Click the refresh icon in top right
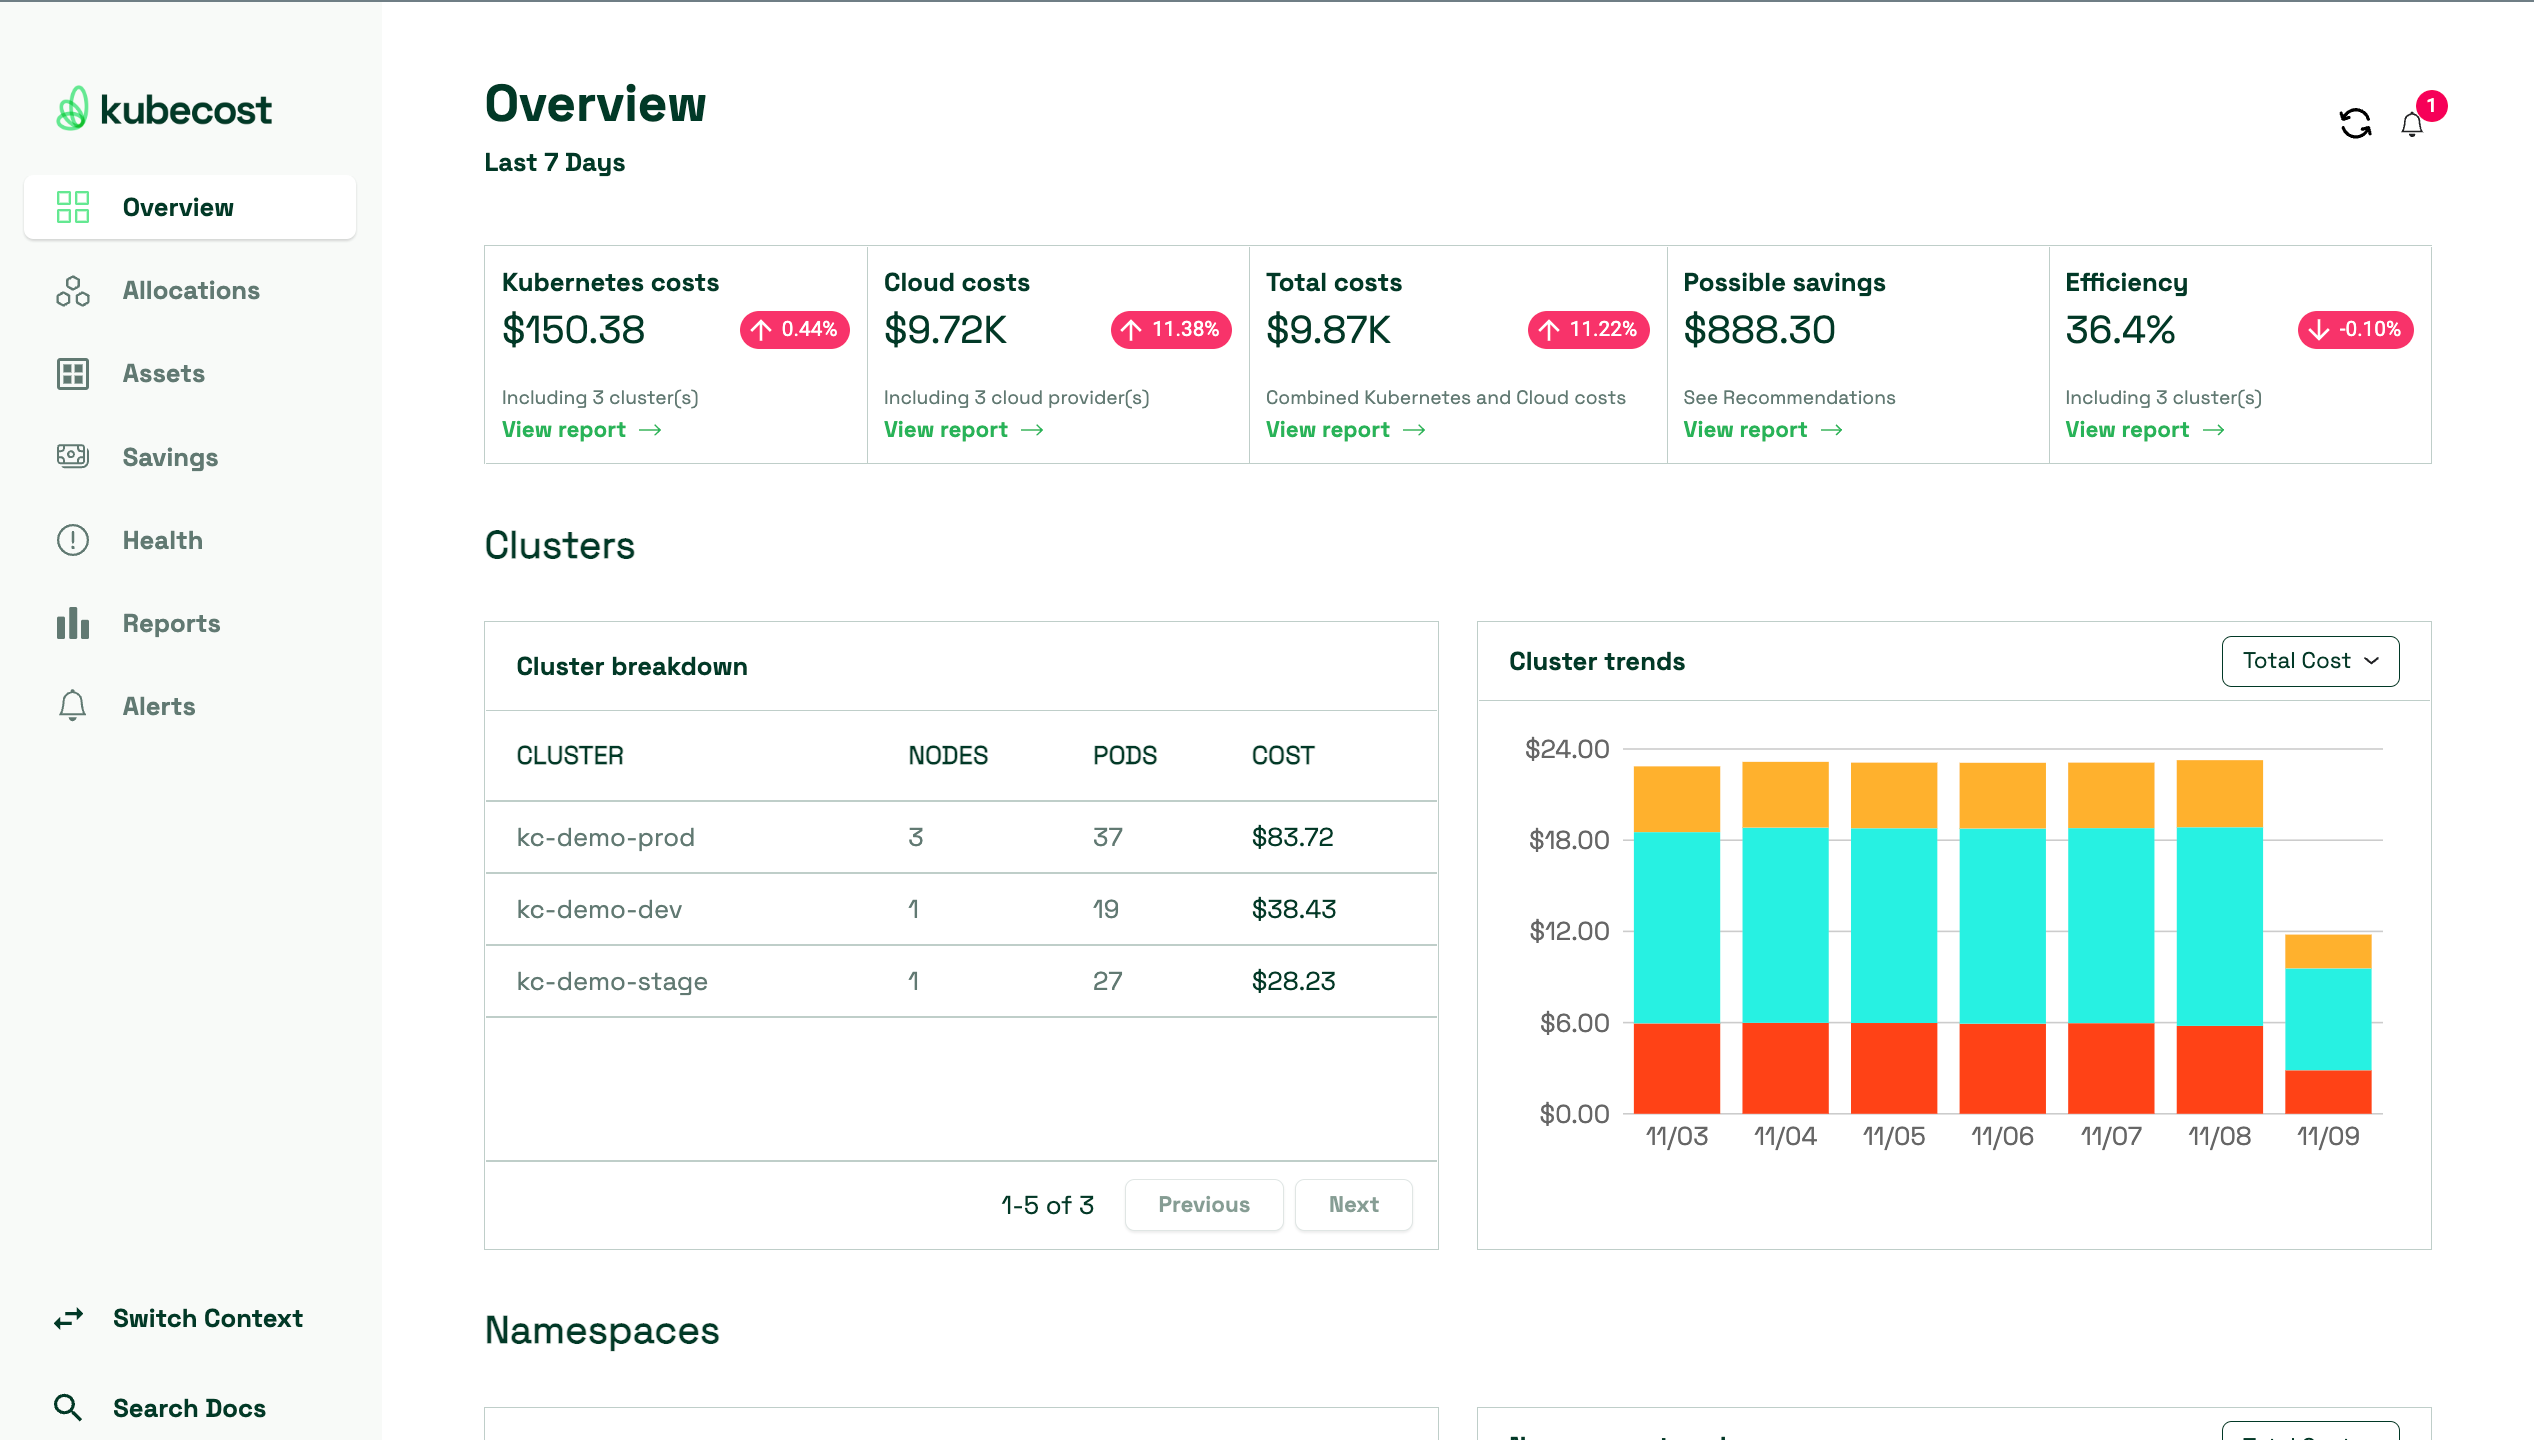The image size is (2534, 1440). [2355, 123]
